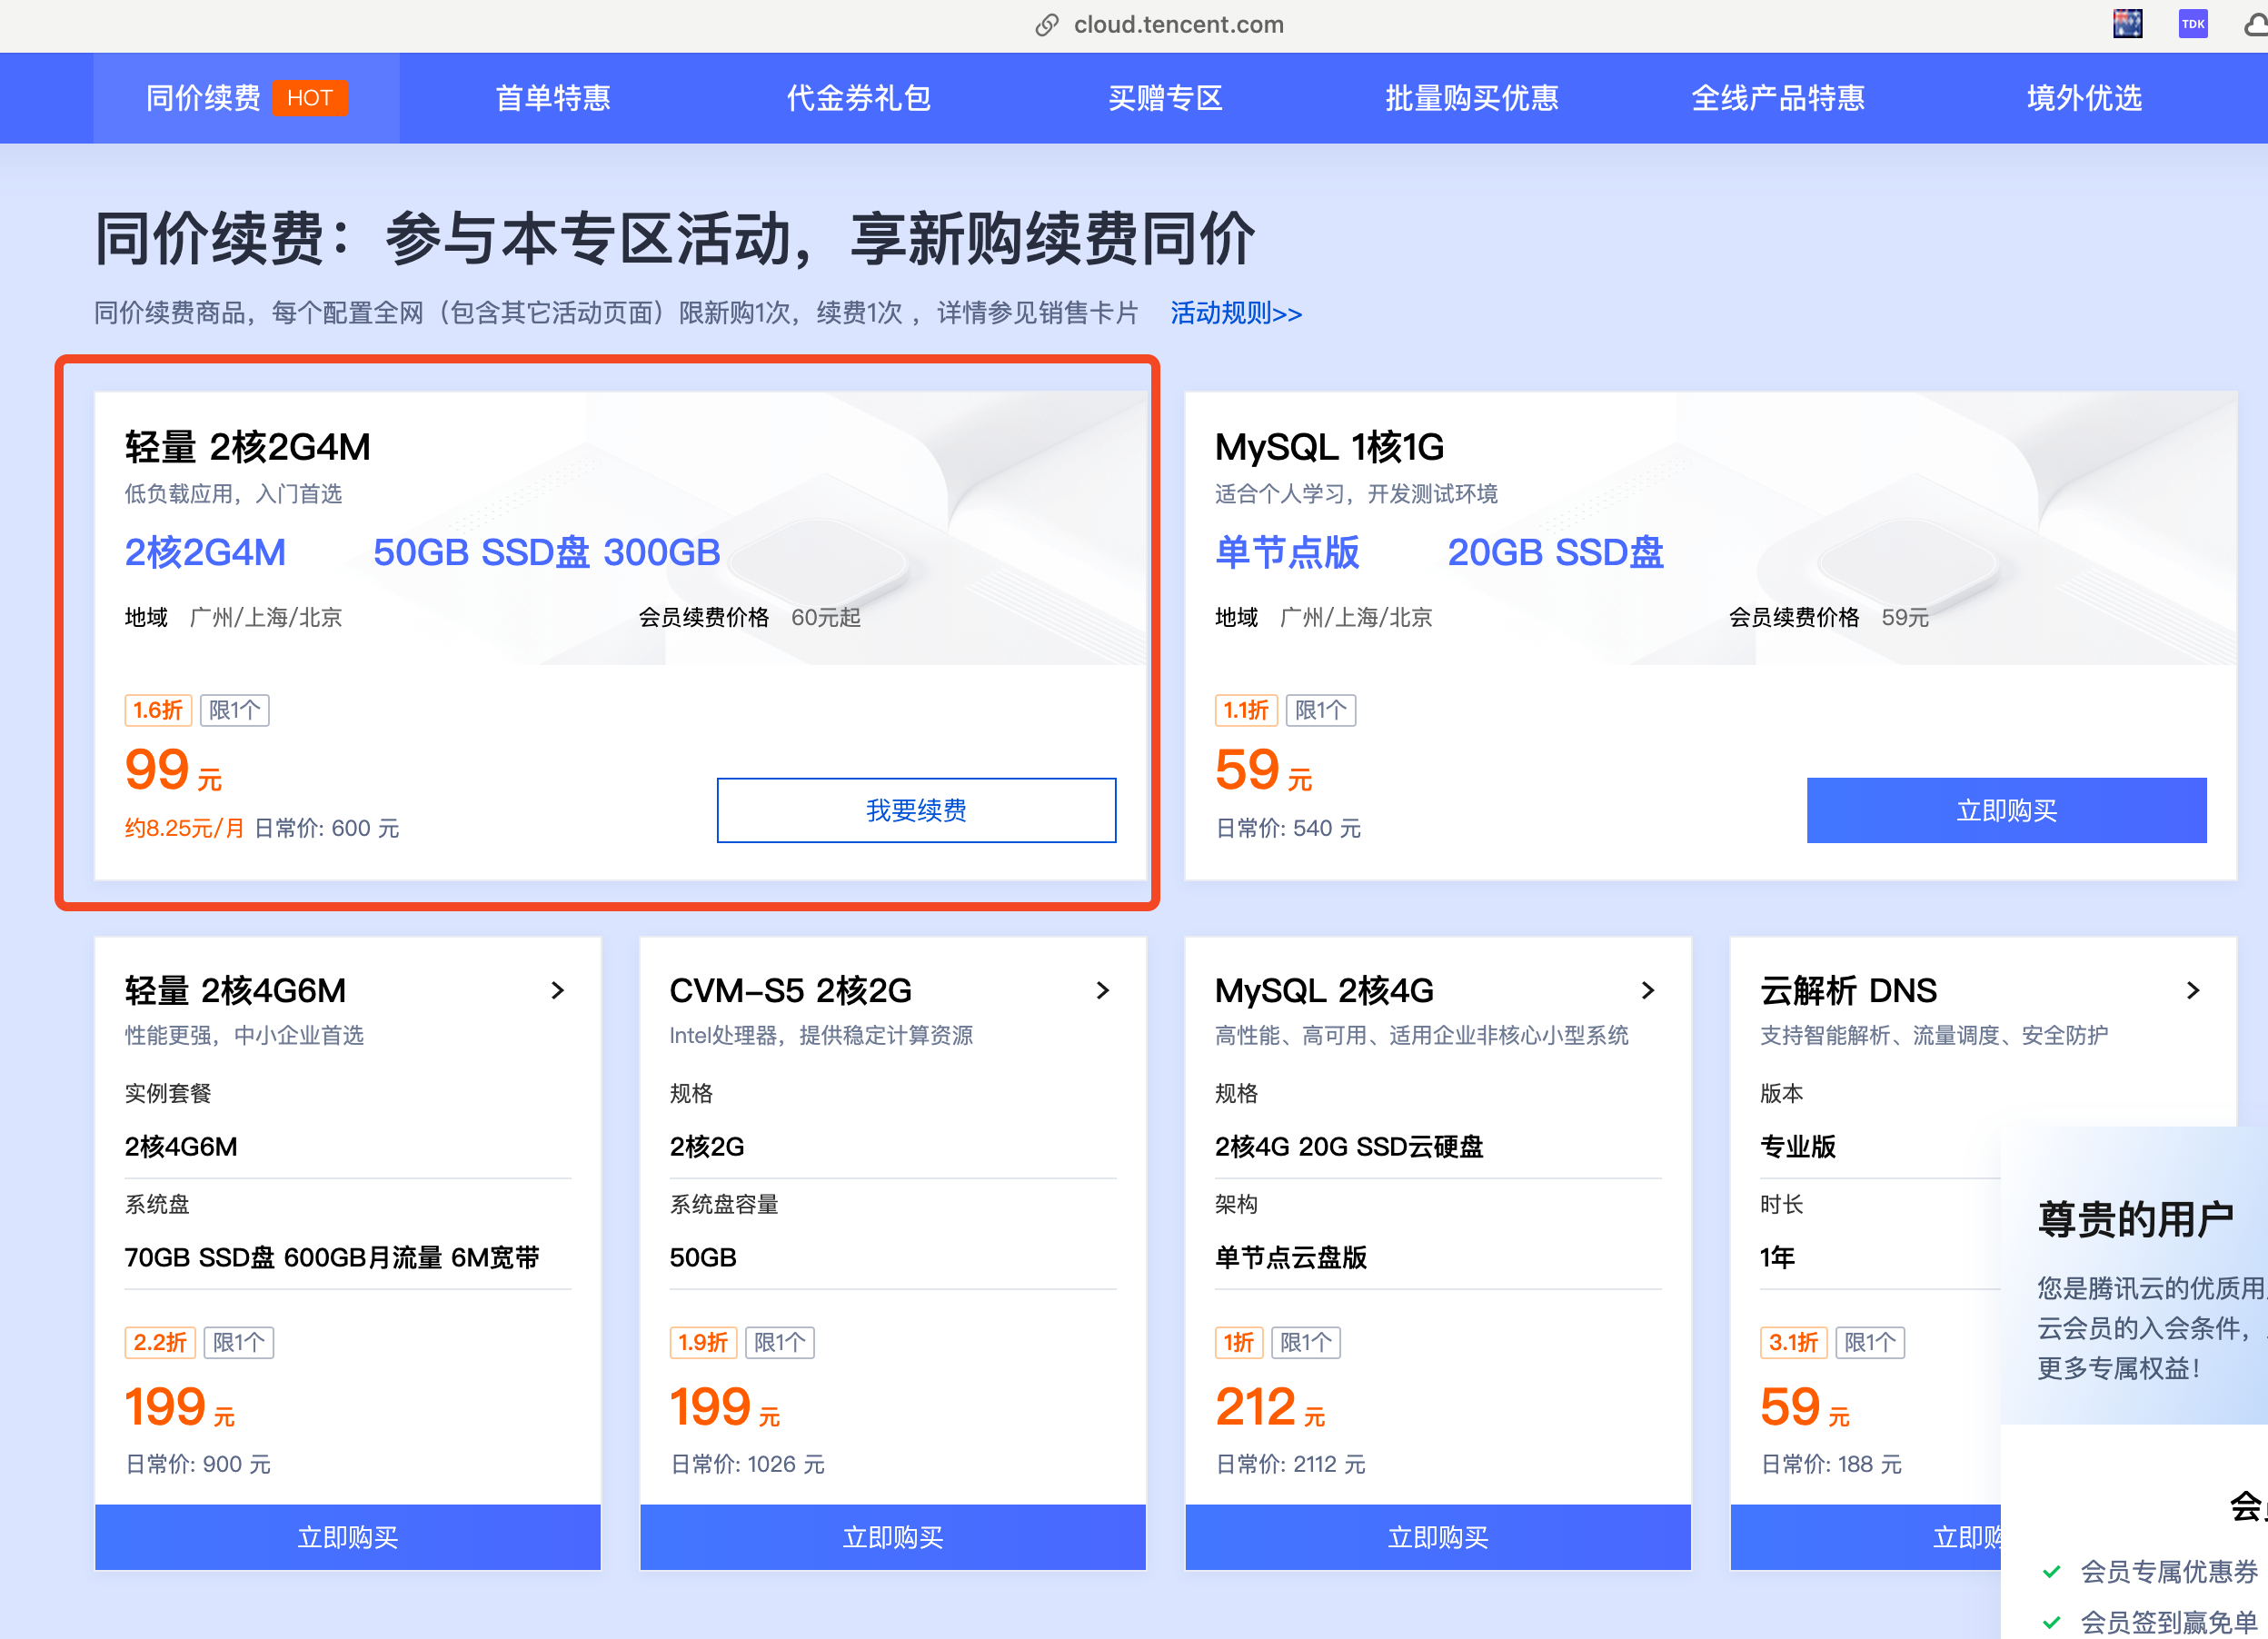Switch to the 境外优选 tab
The image size is (2268, 1639).
(2084, 98)
